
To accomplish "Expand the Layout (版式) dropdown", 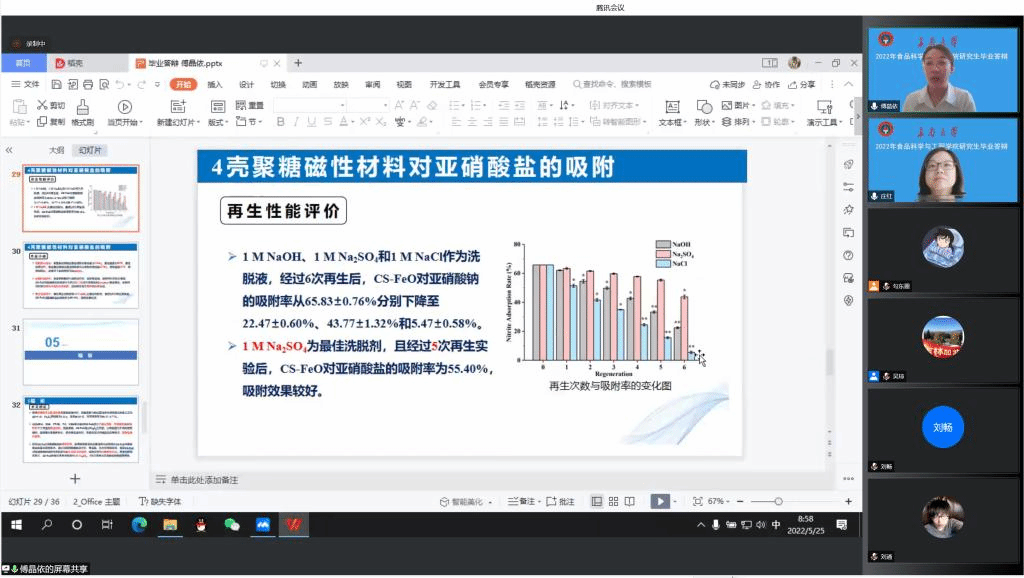I will pos(218,122).
